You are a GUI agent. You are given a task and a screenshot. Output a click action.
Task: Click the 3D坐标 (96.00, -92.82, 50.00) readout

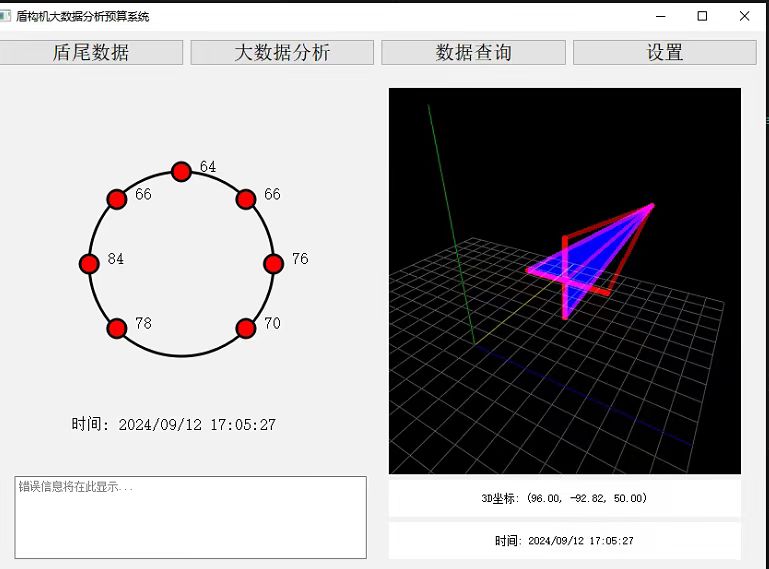pos(564,498)
